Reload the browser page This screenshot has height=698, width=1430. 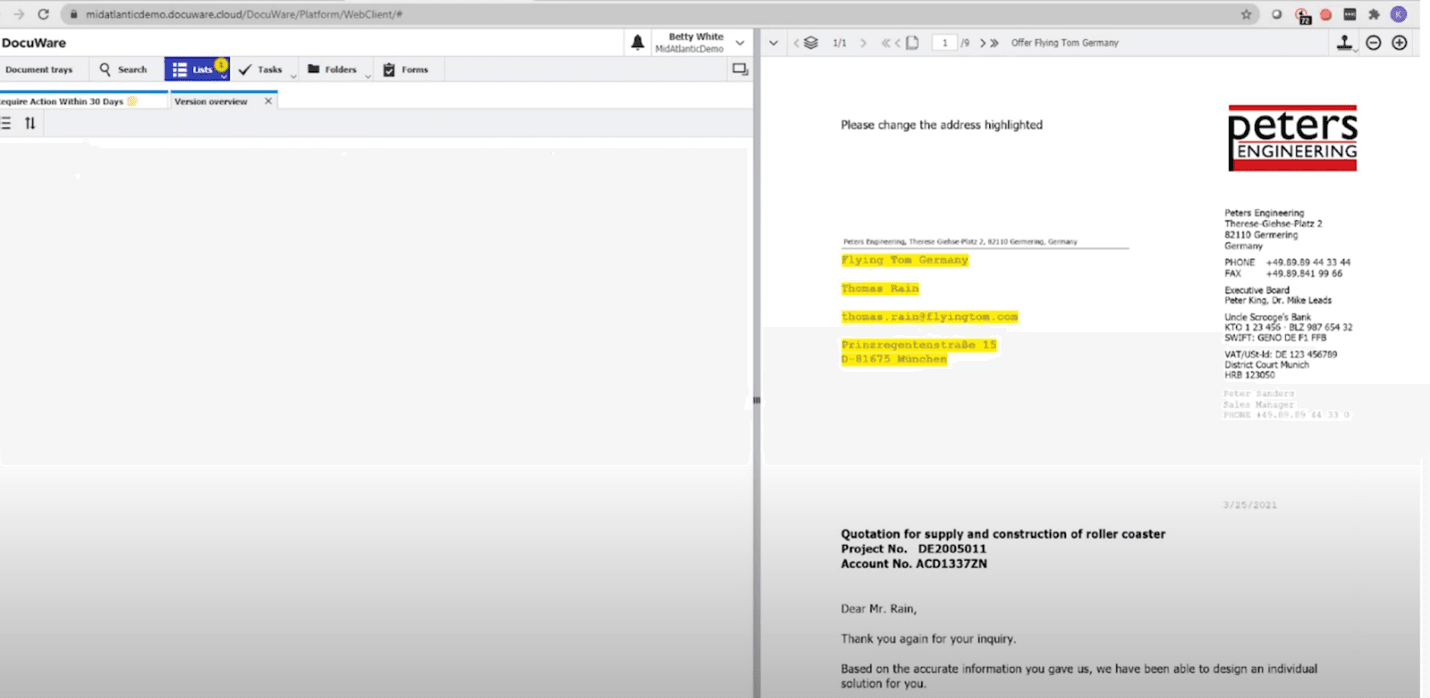[43, 15]
